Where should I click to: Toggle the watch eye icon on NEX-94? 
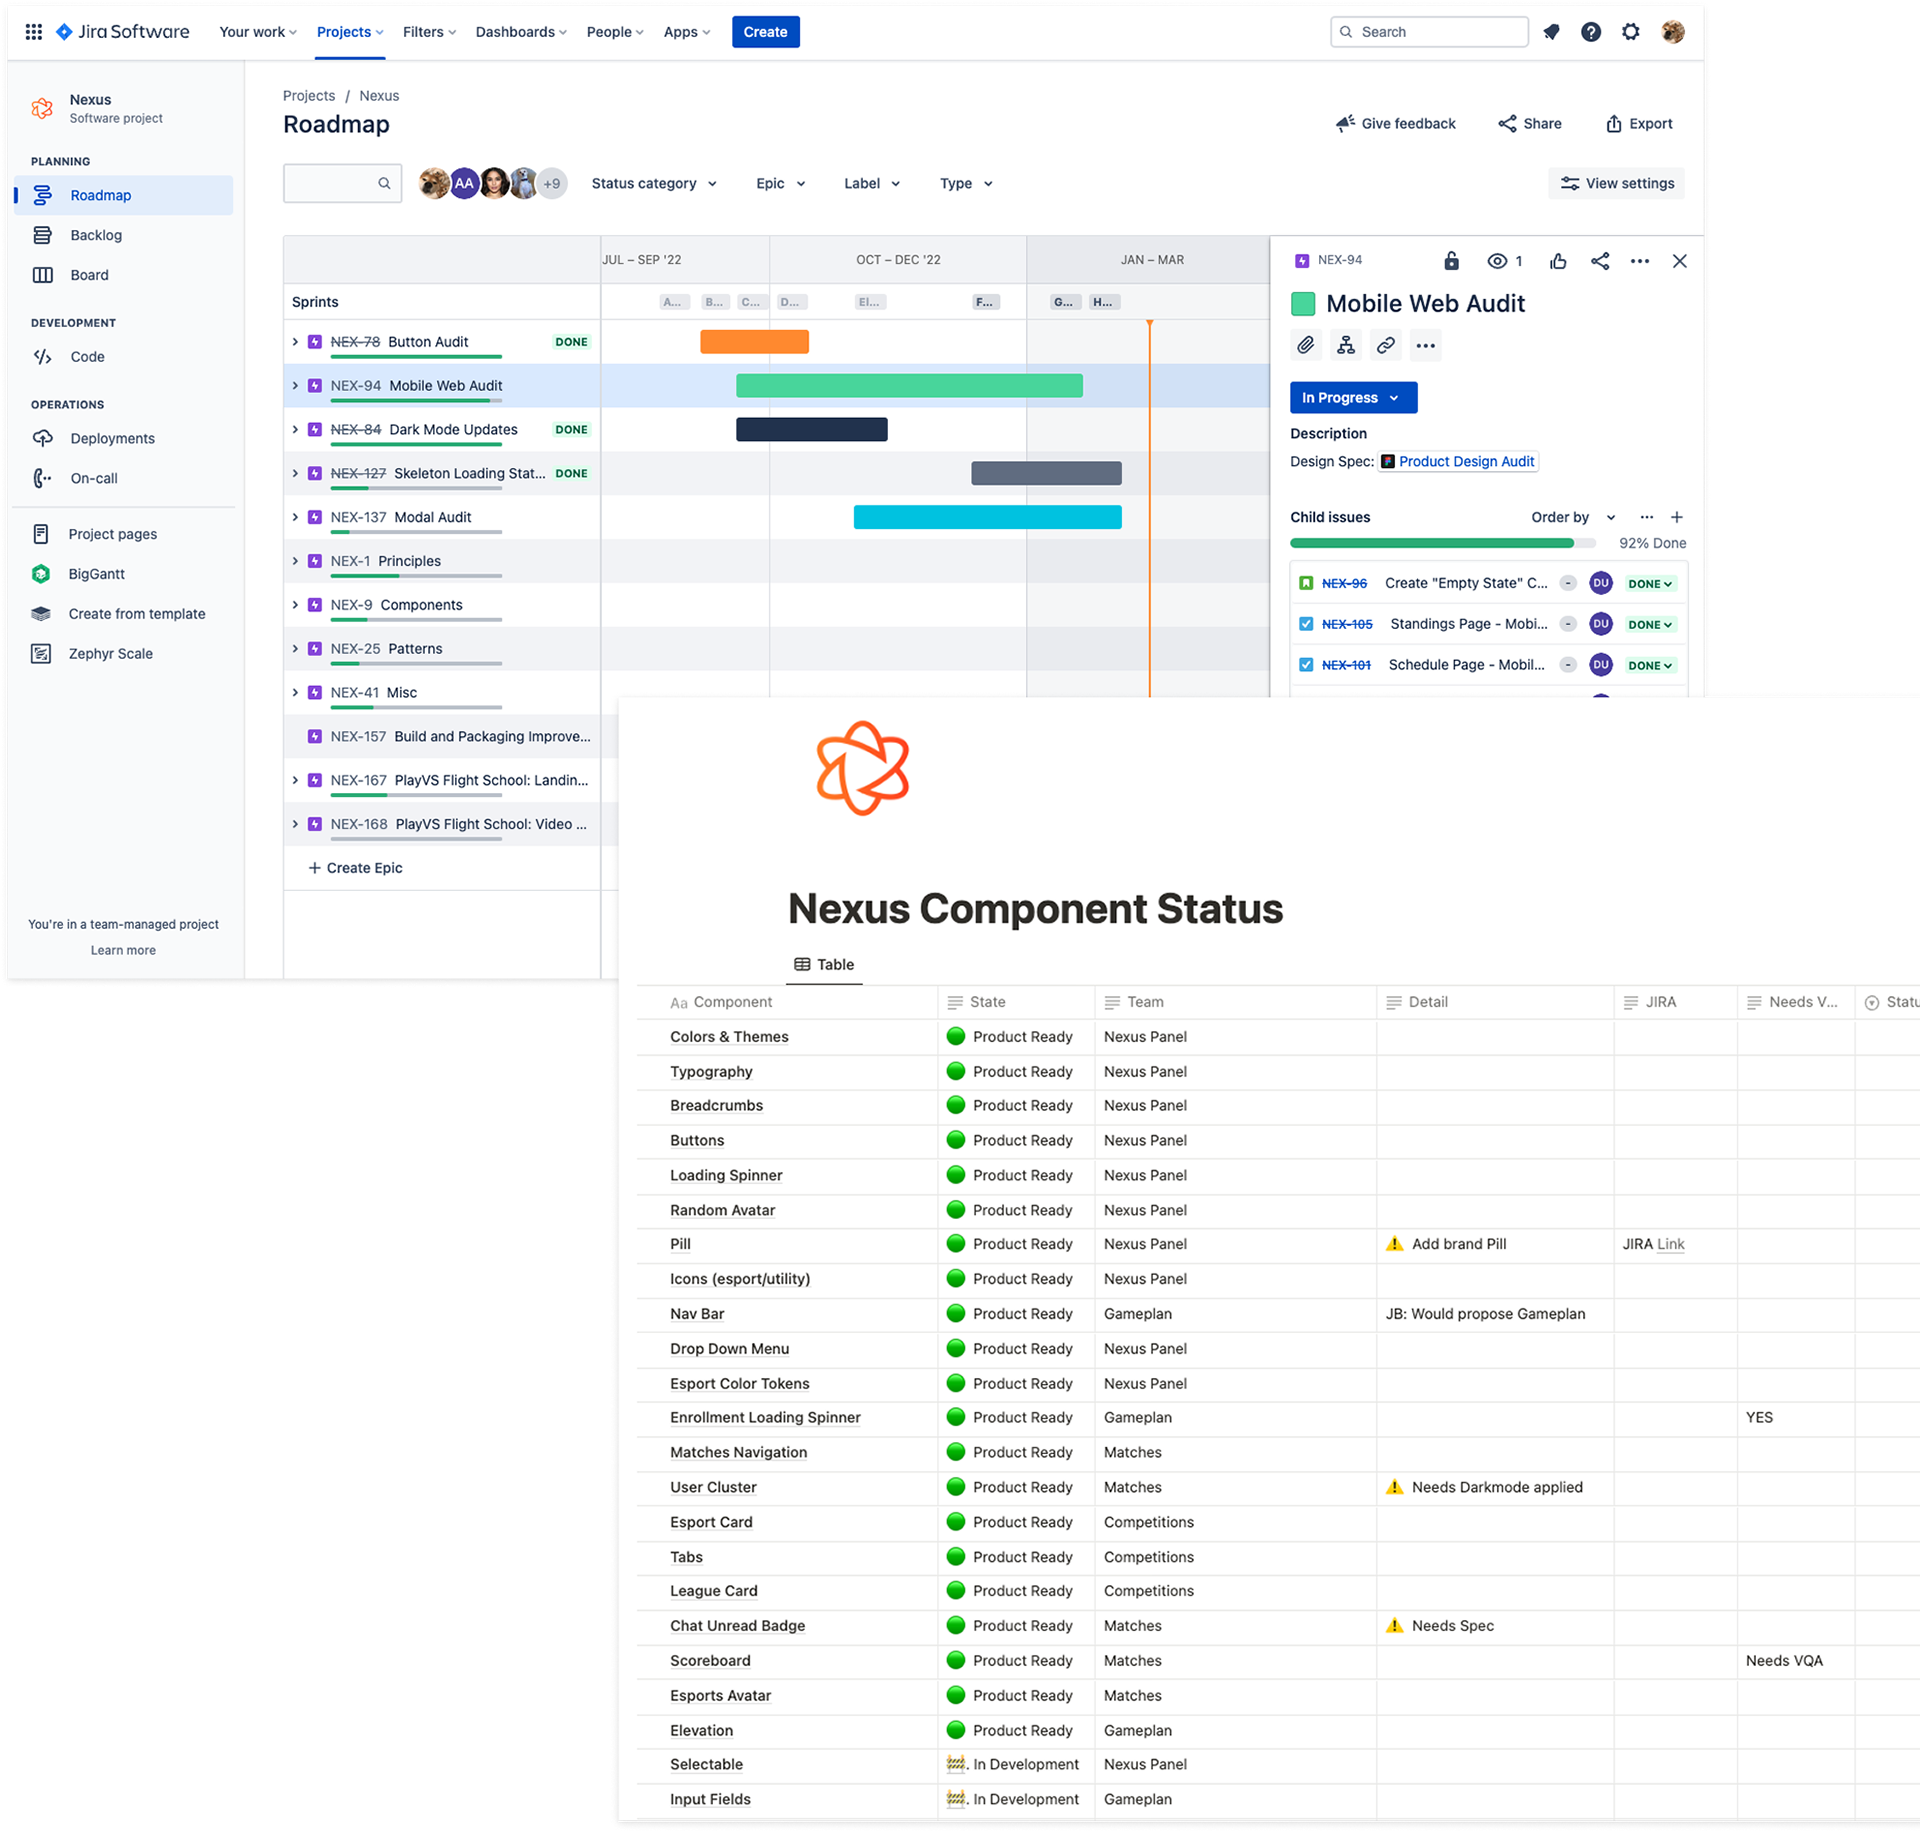[x=1497, y=261]
